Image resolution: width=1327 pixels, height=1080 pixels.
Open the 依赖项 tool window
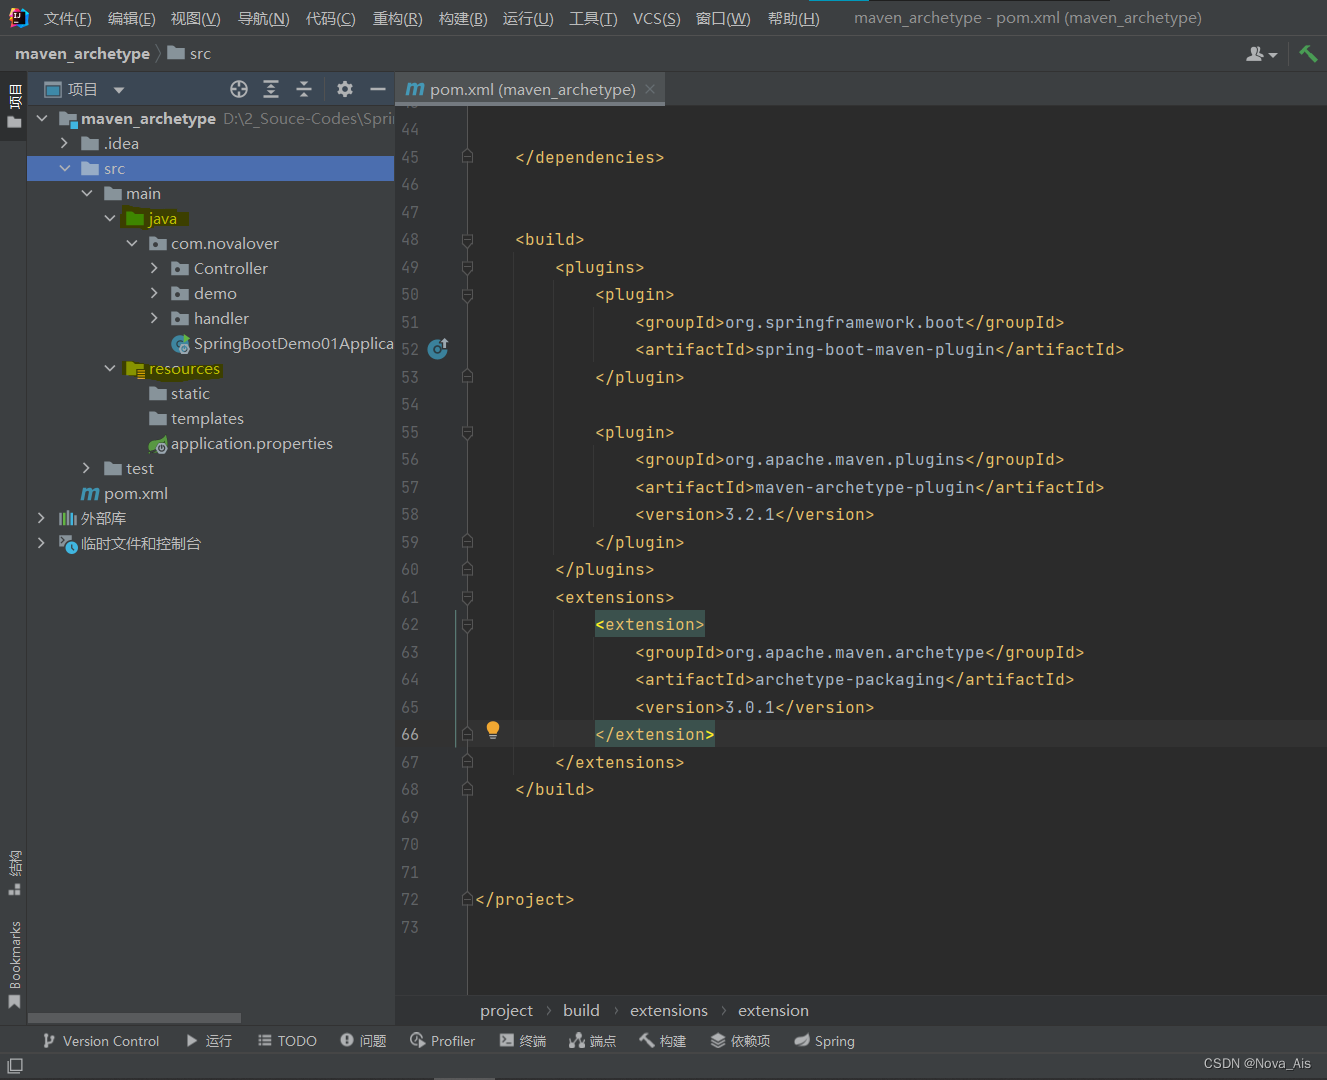(x=740, y=1041)
